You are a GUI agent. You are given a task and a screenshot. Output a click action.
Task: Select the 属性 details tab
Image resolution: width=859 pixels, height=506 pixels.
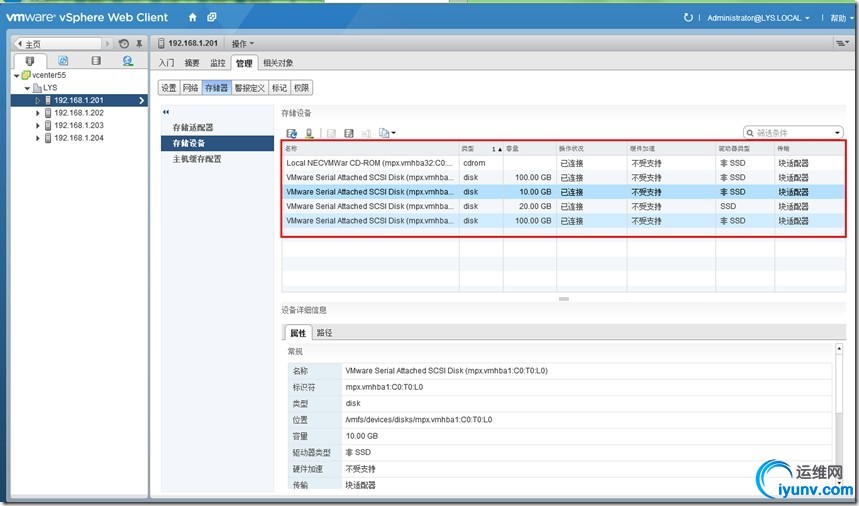[298, 332]
